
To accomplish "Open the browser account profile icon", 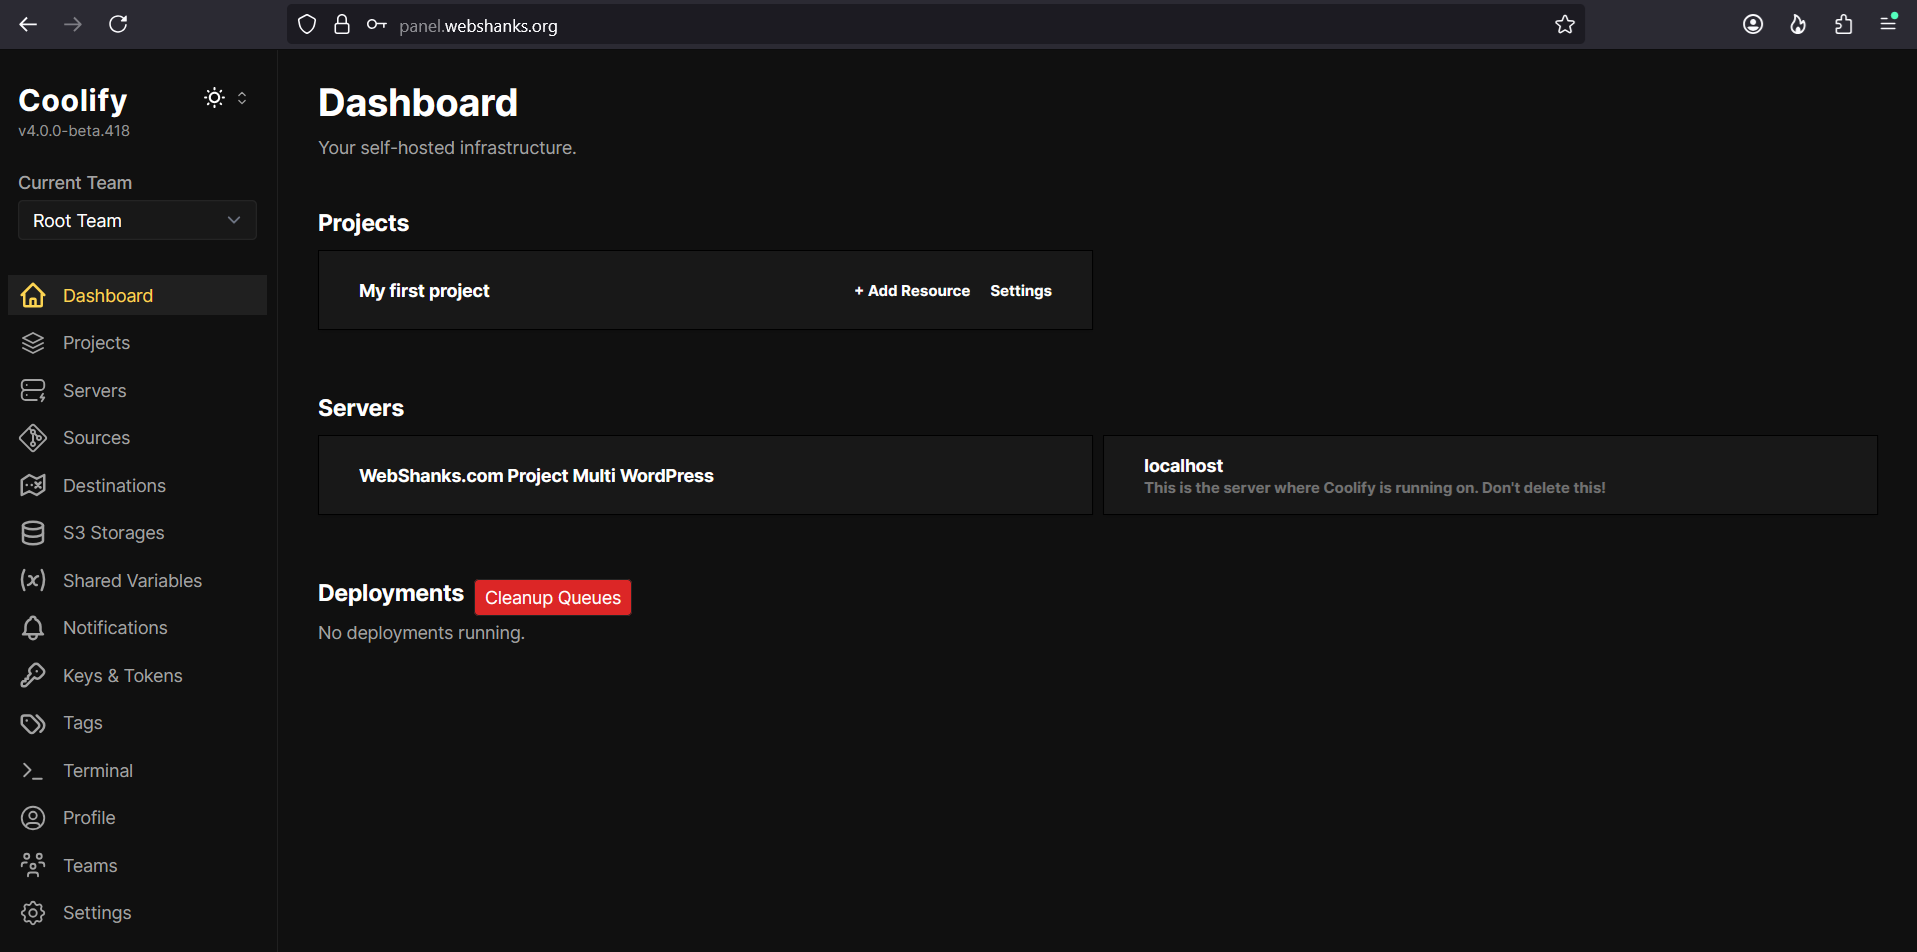I will point(1753,24).
